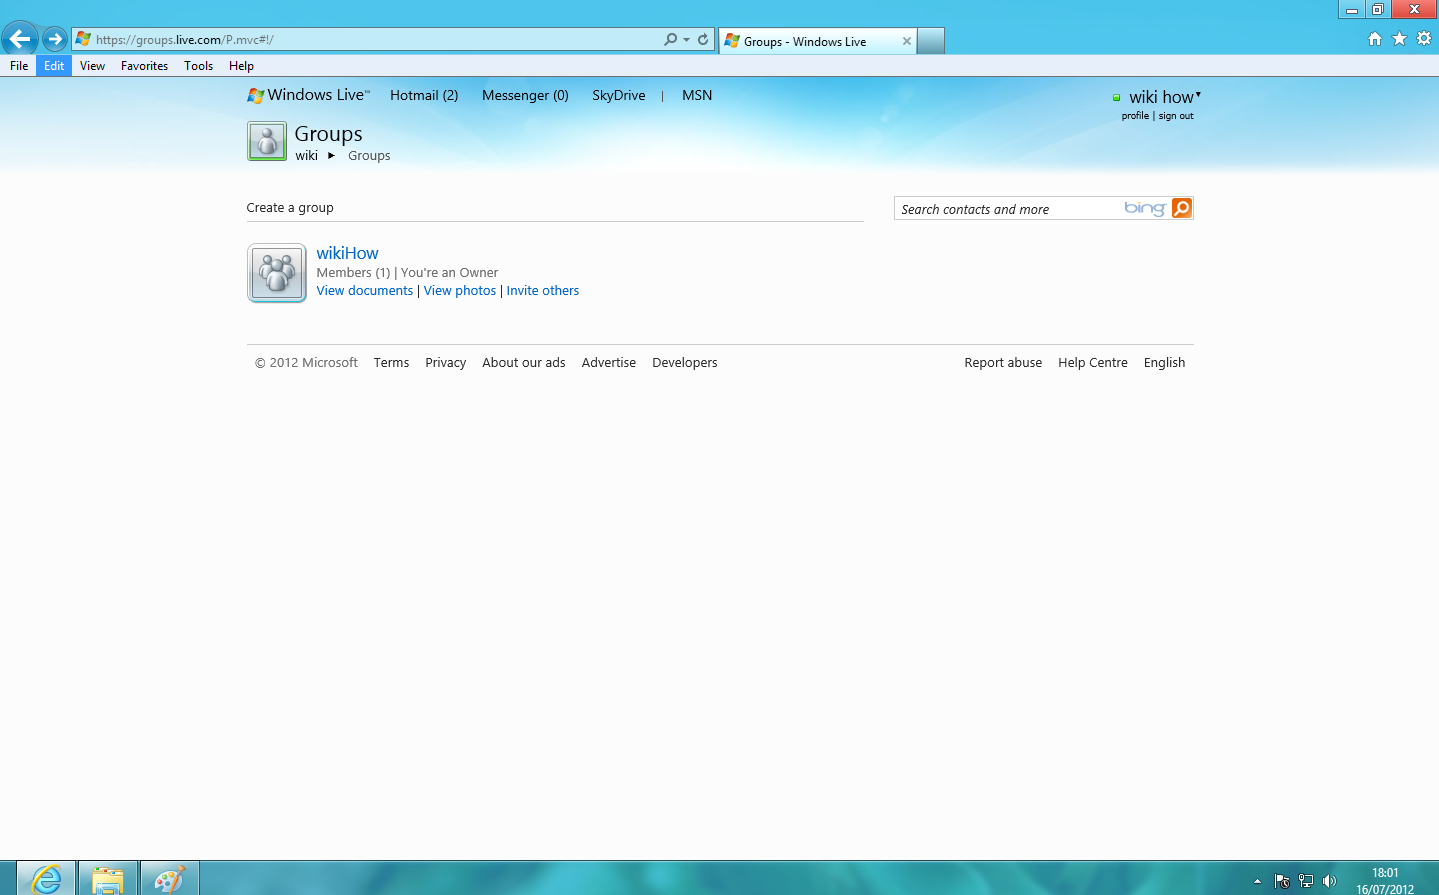
Task: Open About our ads
Action: click(x=524, y=363)
